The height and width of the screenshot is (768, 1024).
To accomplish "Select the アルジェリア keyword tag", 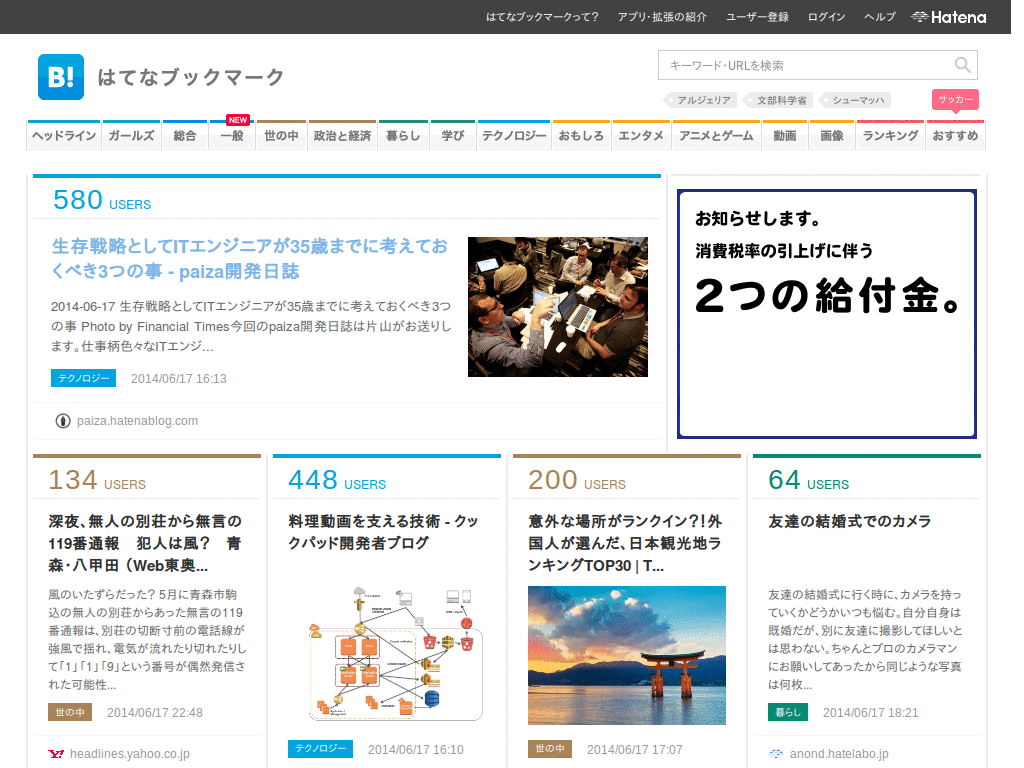I will click(701, 100).
